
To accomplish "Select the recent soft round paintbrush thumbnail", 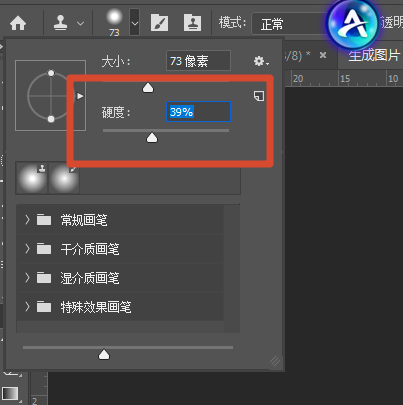I will pos(64,178).
